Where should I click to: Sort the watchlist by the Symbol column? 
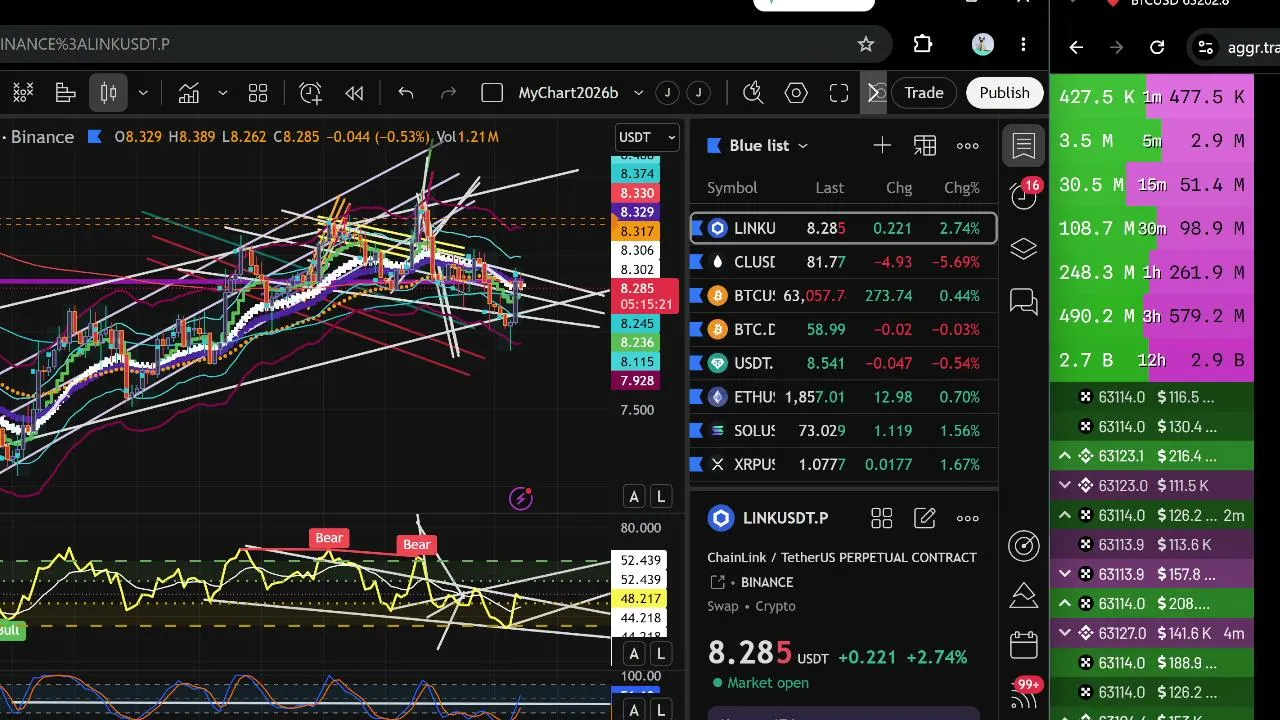732,188
